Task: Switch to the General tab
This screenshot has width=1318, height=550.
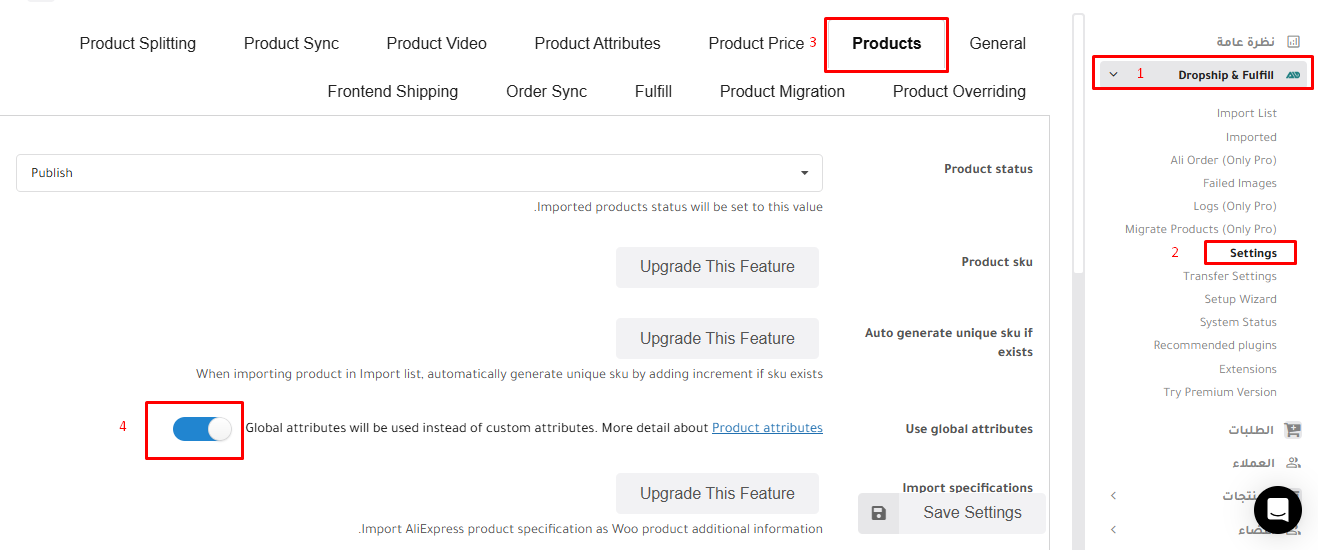Action: (997, 43)
